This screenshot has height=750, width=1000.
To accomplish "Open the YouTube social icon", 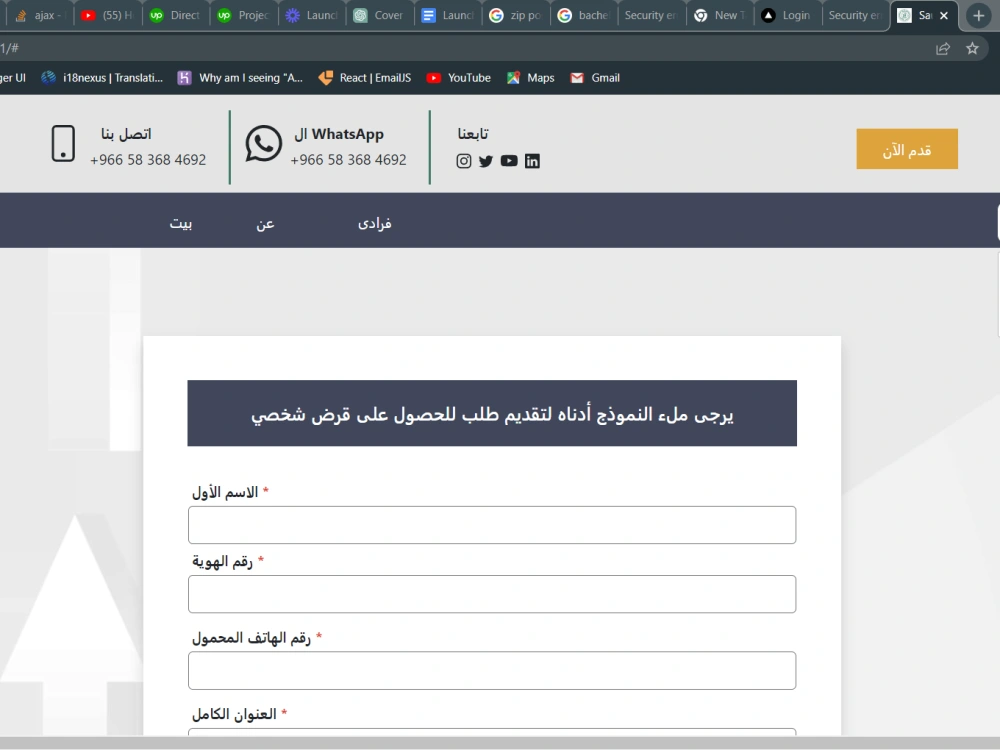I will coord(509,161).
